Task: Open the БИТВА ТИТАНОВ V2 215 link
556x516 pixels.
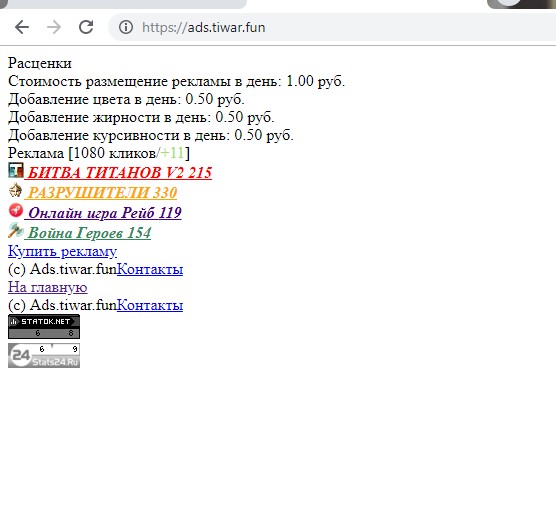Action: click(x=118, y=173)
